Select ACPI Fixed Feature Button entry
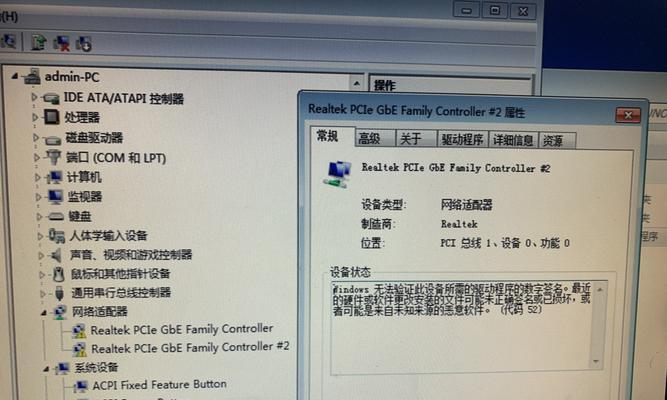The height and width of the screenshot is (400, 667). coord(160,385)
